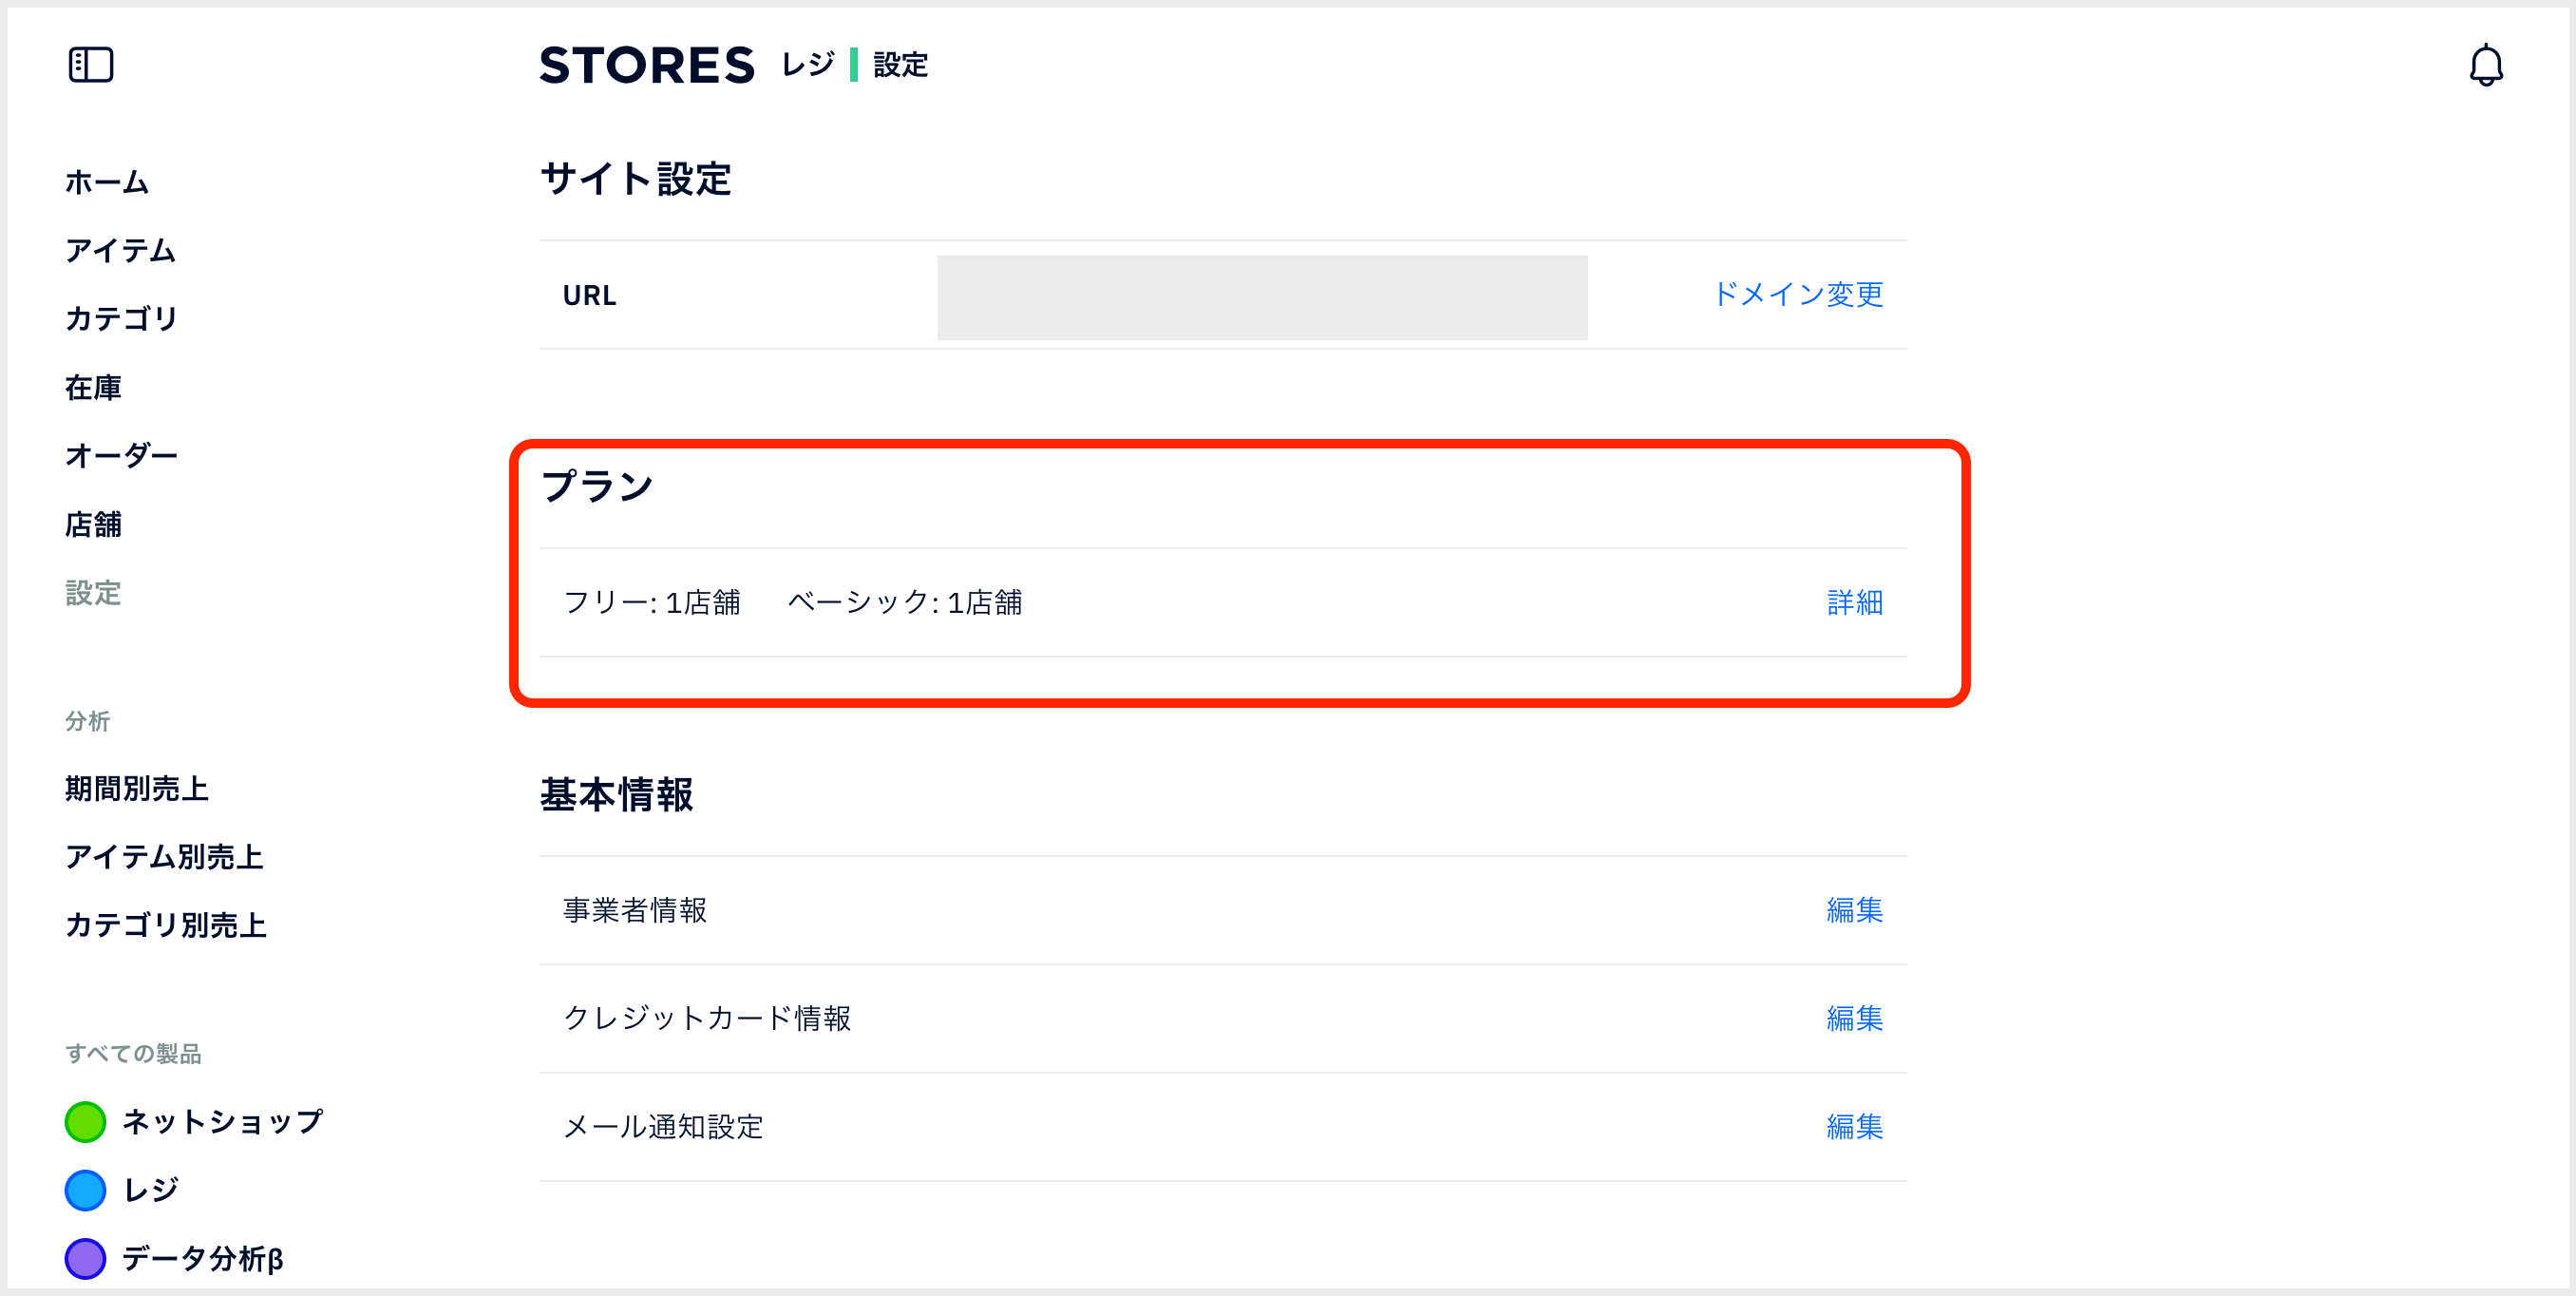The image size is (2576, 1296).
Task: Go to アイテム in the sidebar
Action: [x=120, y=250]
